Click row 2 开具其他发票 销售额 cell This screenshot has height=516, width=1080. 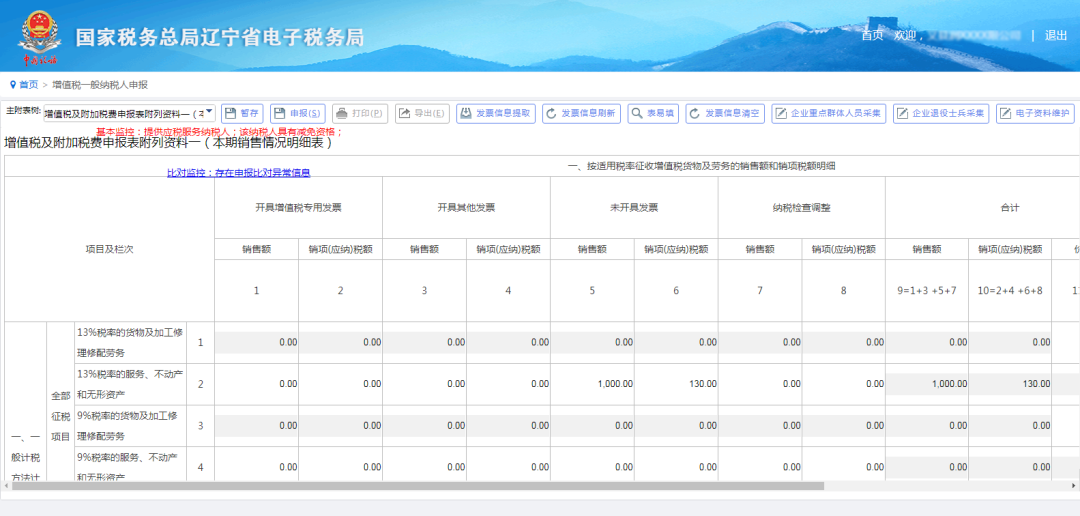coord(424,384)
